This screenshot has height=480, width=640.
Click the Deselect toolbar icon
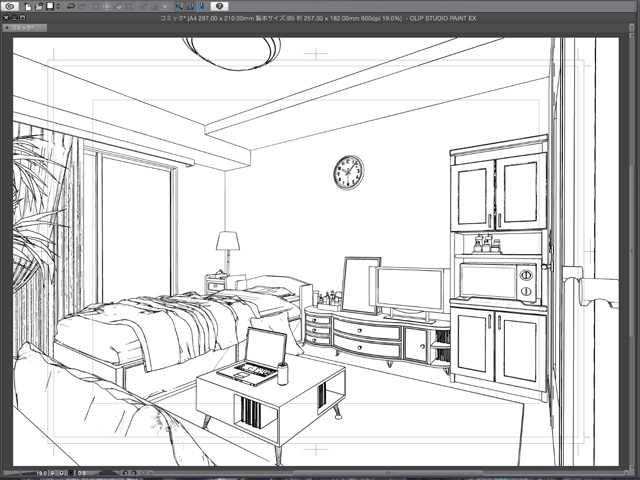point(142,6)
